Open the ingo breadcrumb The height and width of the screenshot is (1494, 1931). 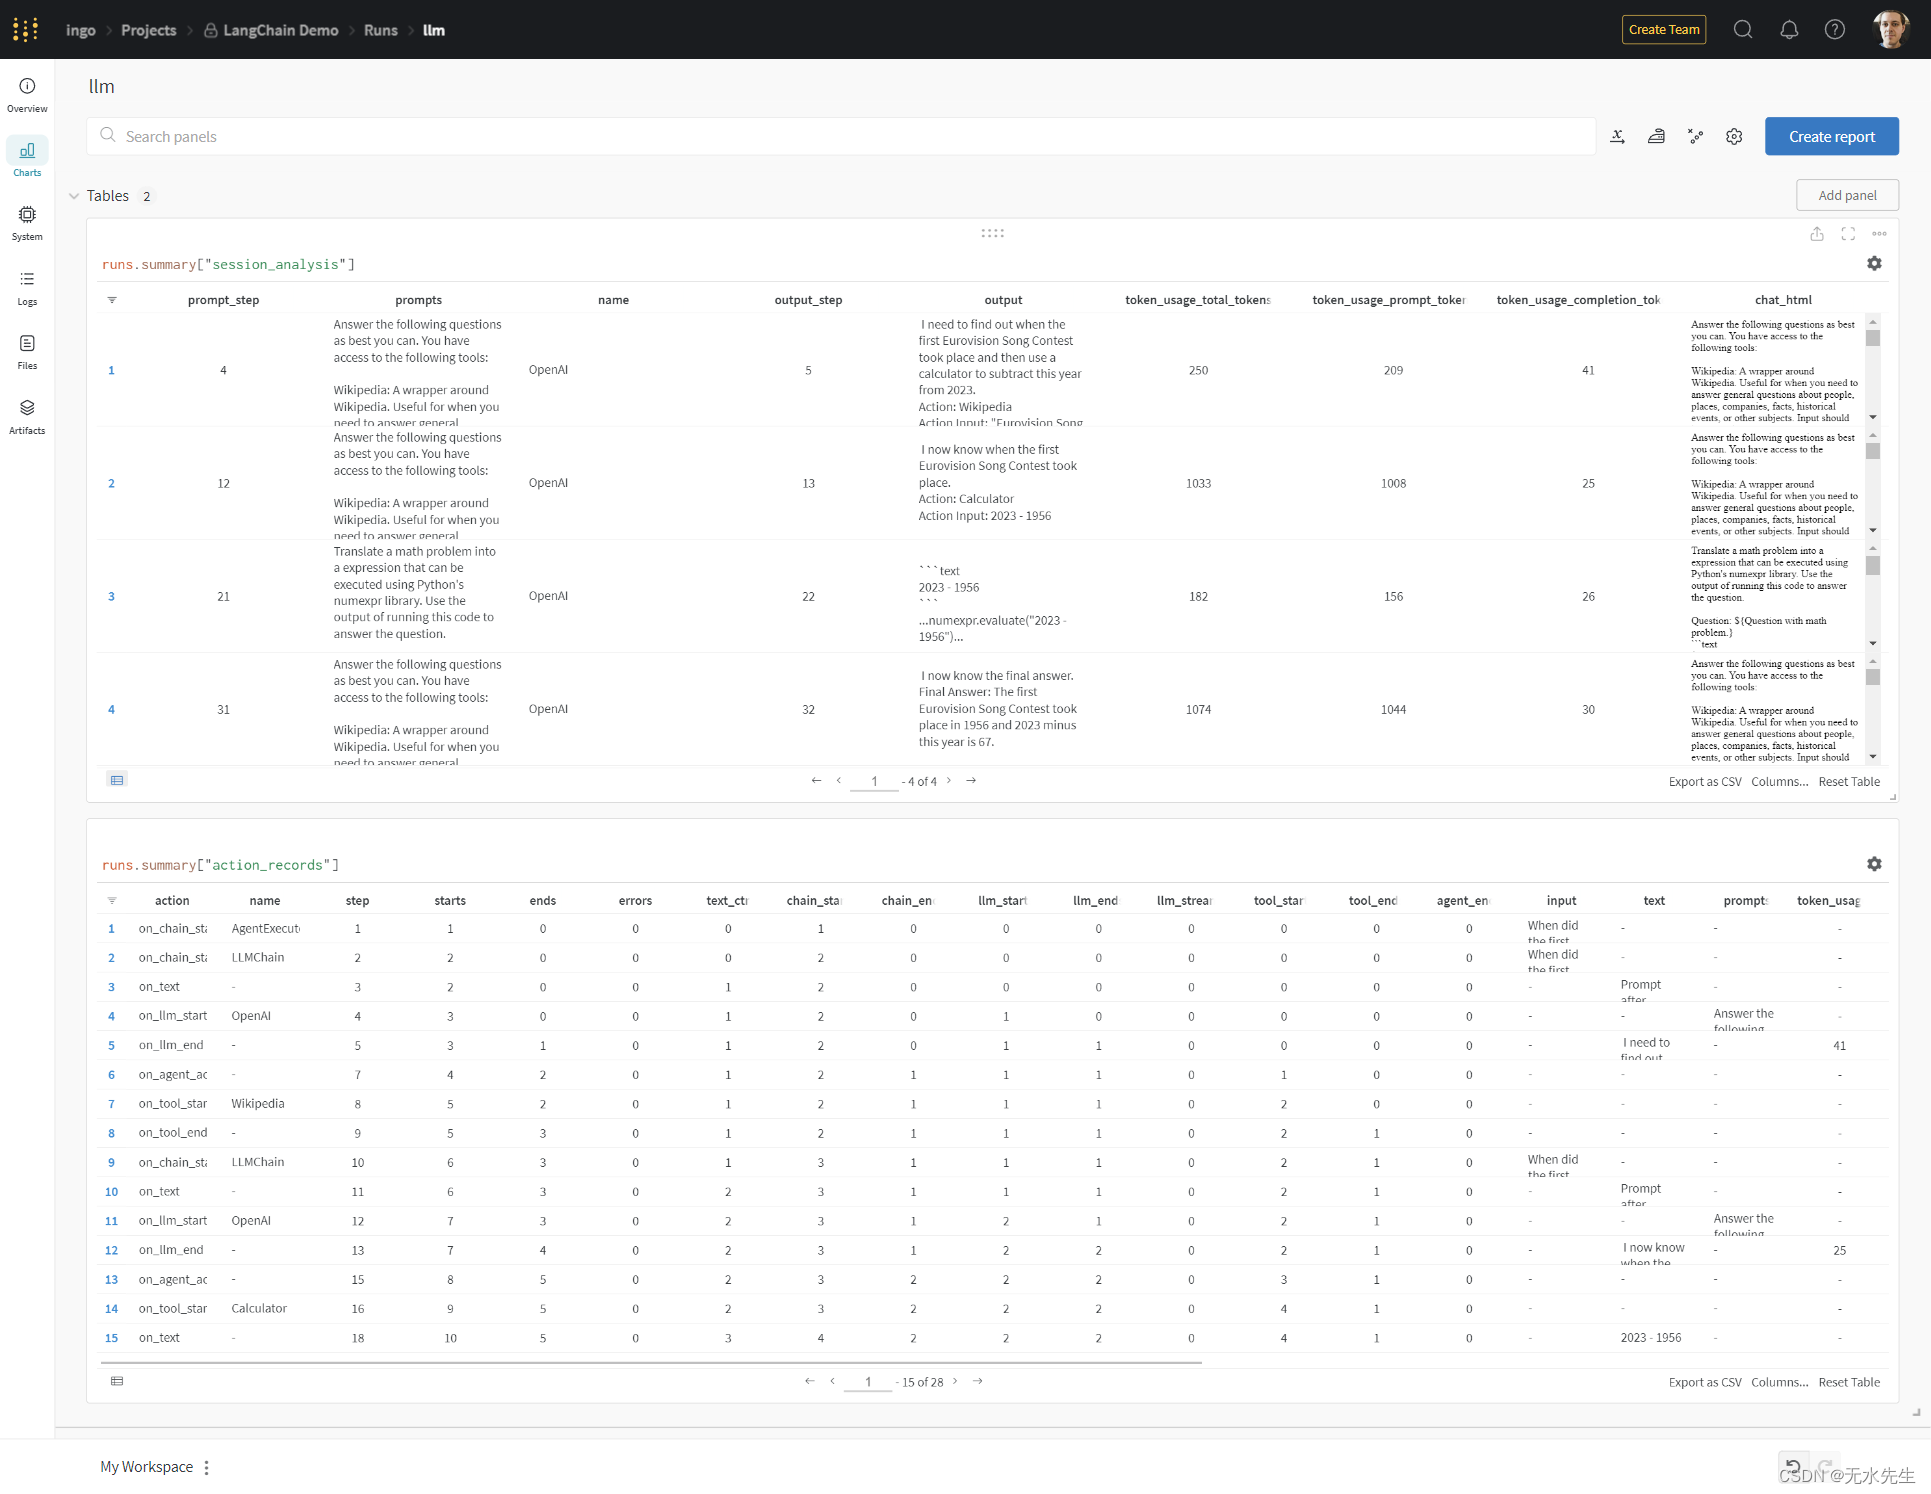pyautogui.click(x=80, y=30)
